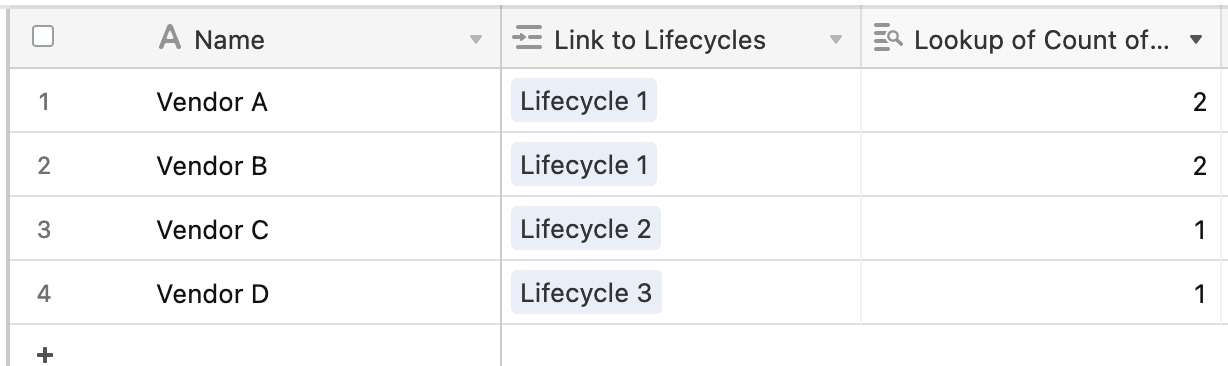Click the linked record icon beside Link to Lifecycles
The width and height of the screenshot is (1228, 366).
(526, 39)
